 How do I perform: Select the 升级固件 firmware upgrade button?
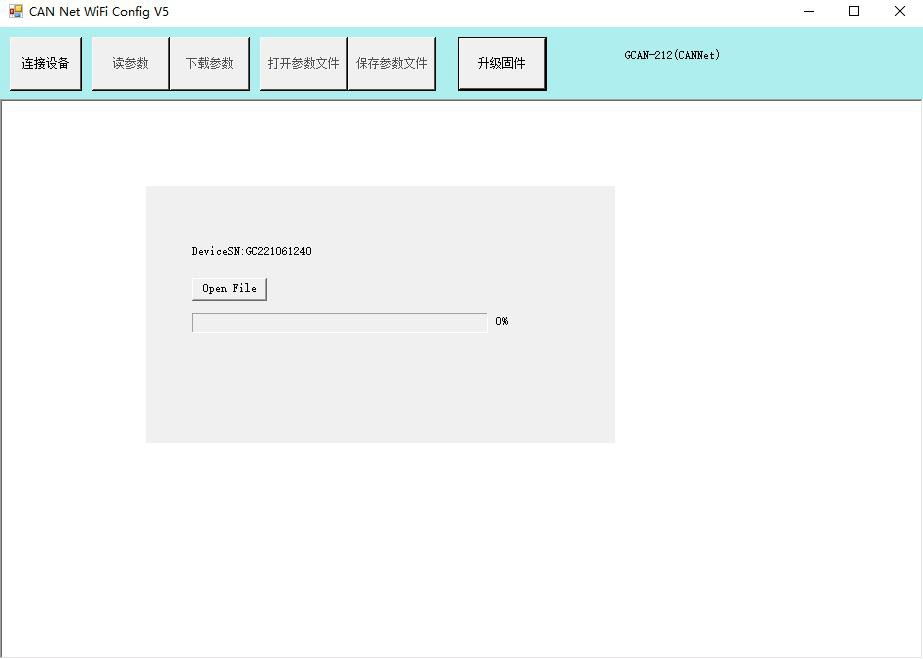coord(501,63)
